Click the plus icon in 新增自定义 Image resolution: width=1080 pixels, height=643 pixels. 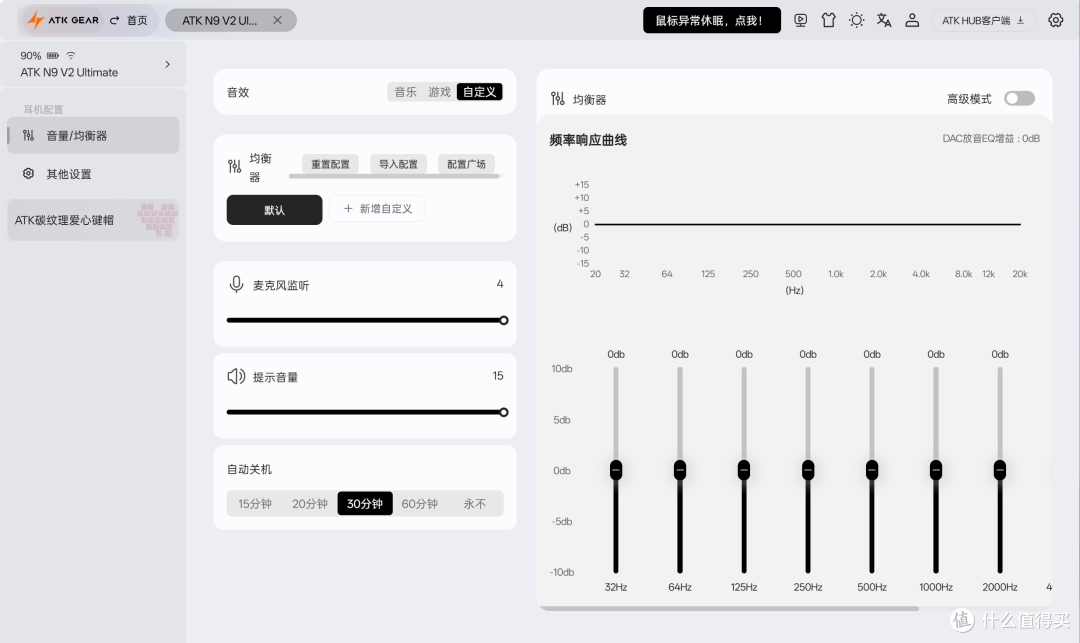pos(348,209)
